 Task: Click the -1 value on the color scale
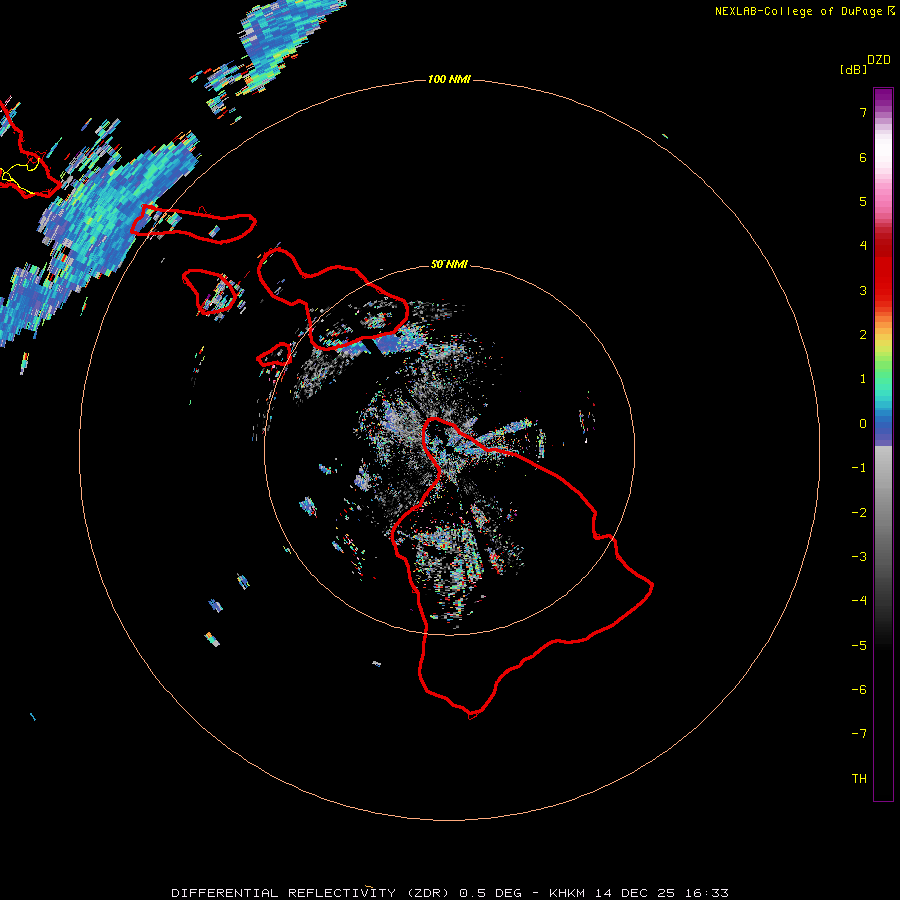(859, 468)
